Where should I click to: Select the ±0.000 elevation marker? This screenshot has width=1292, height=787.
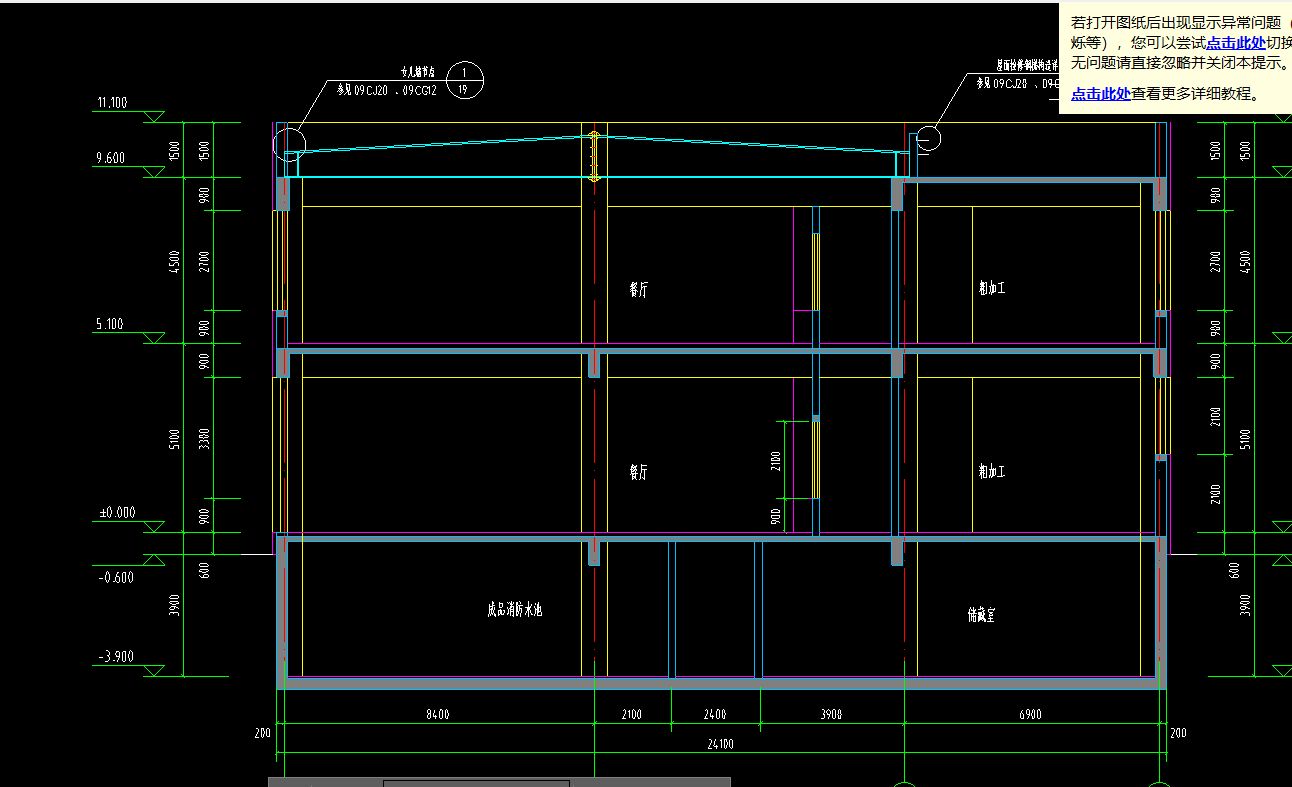116,513
